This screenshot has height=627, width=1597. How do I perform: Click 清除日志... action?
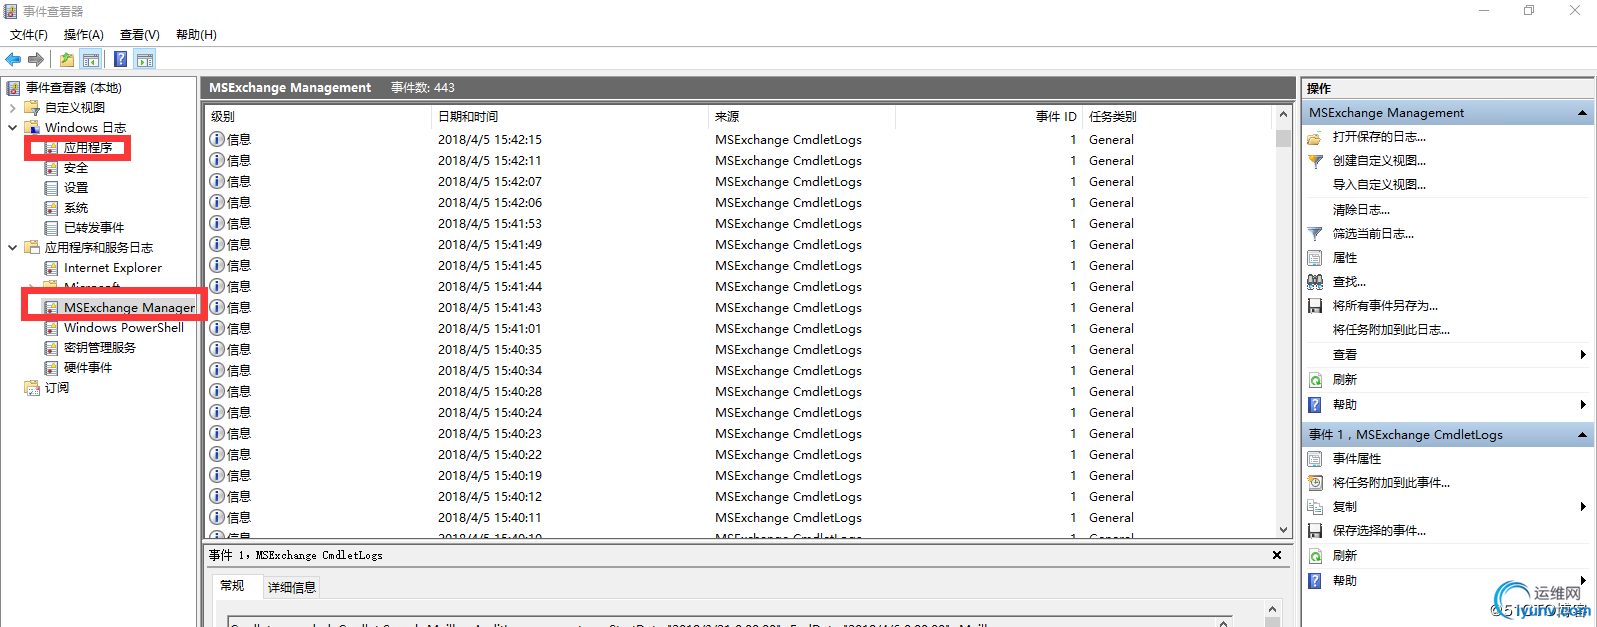(1361, 210)
